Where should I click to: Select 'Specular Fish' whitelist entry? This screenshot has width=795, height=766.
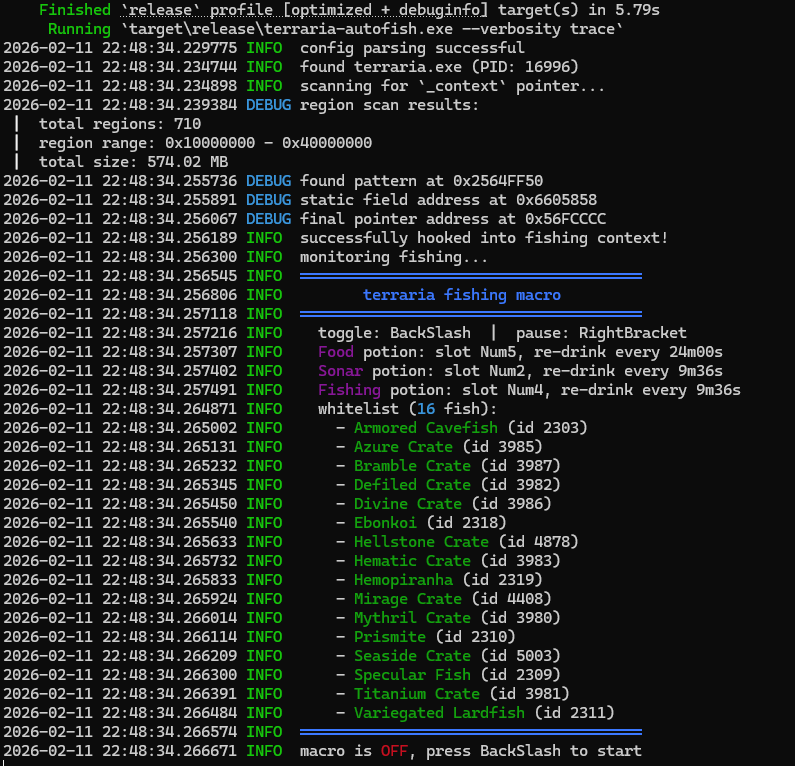click(x=412, y=675)
